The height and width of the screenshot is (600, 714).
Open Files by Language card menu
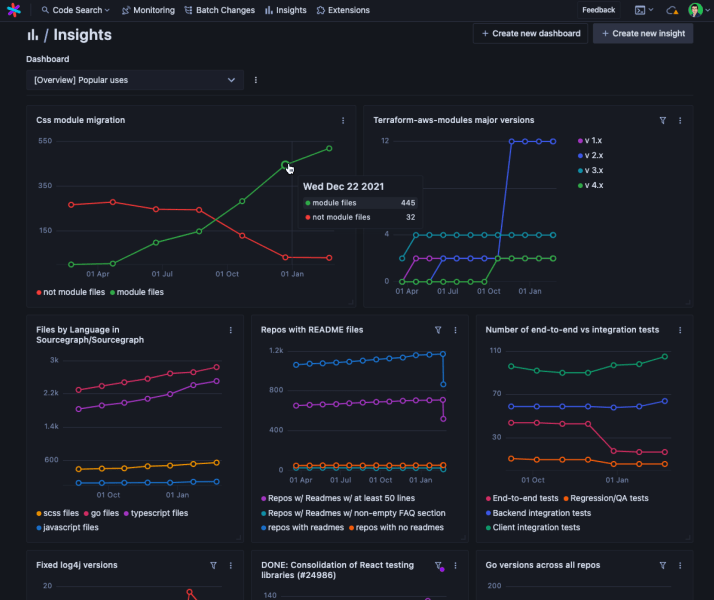[230, 330]
